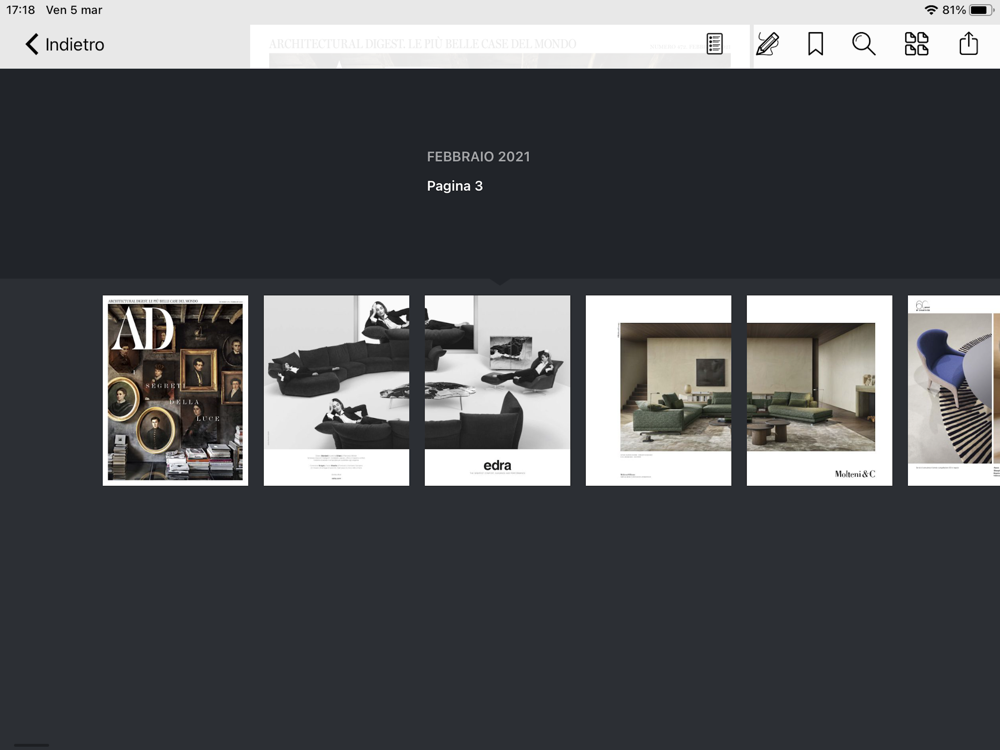Go back with the Indietro button
Viewport: 1000px width, 750px height.
point(64,45)
